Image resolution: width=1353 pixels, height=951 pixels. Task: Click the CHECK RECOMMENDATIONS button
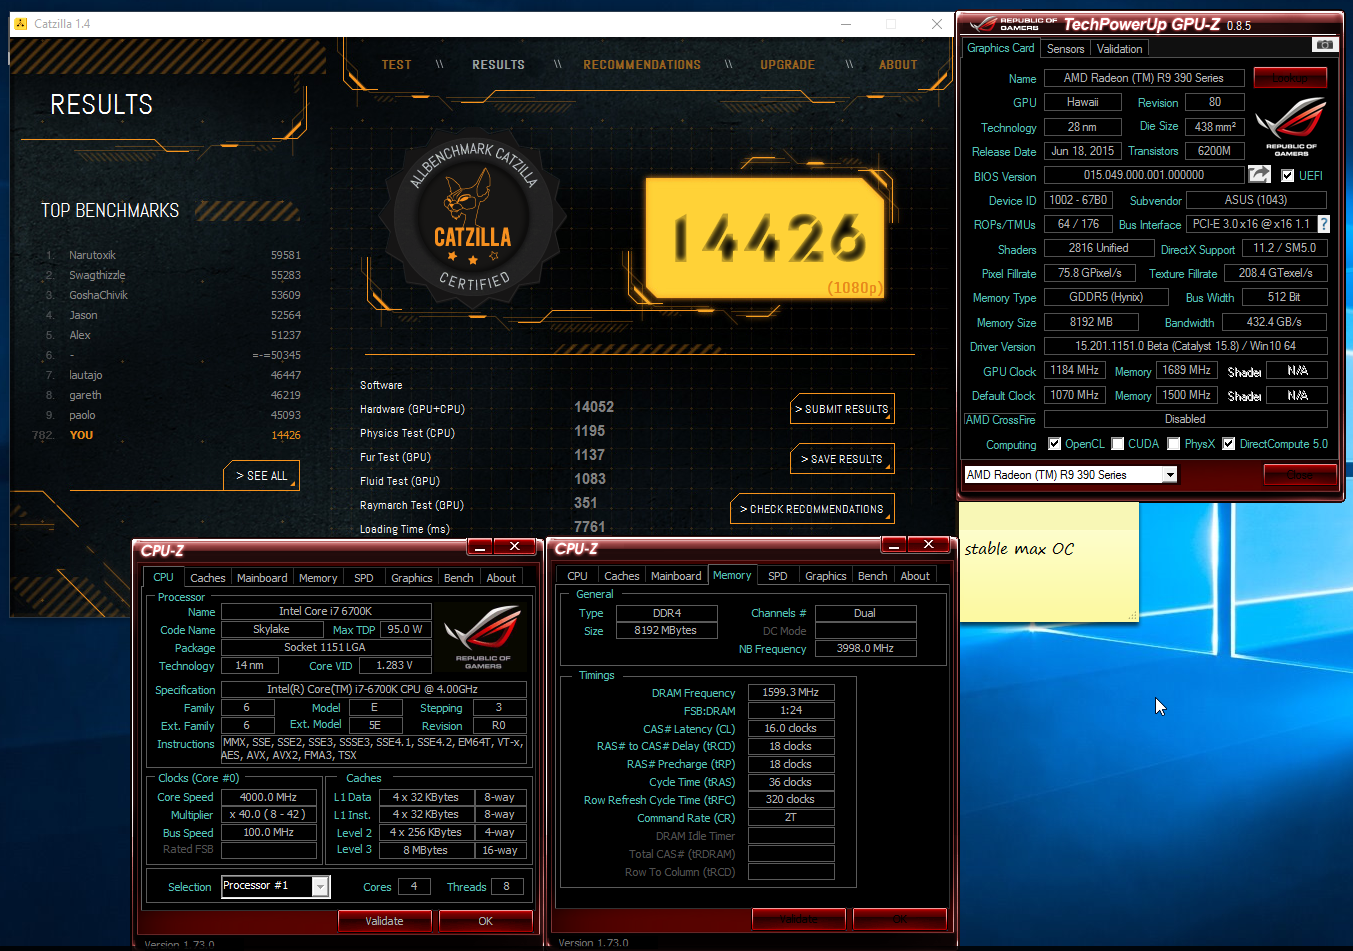pos(812,509)
